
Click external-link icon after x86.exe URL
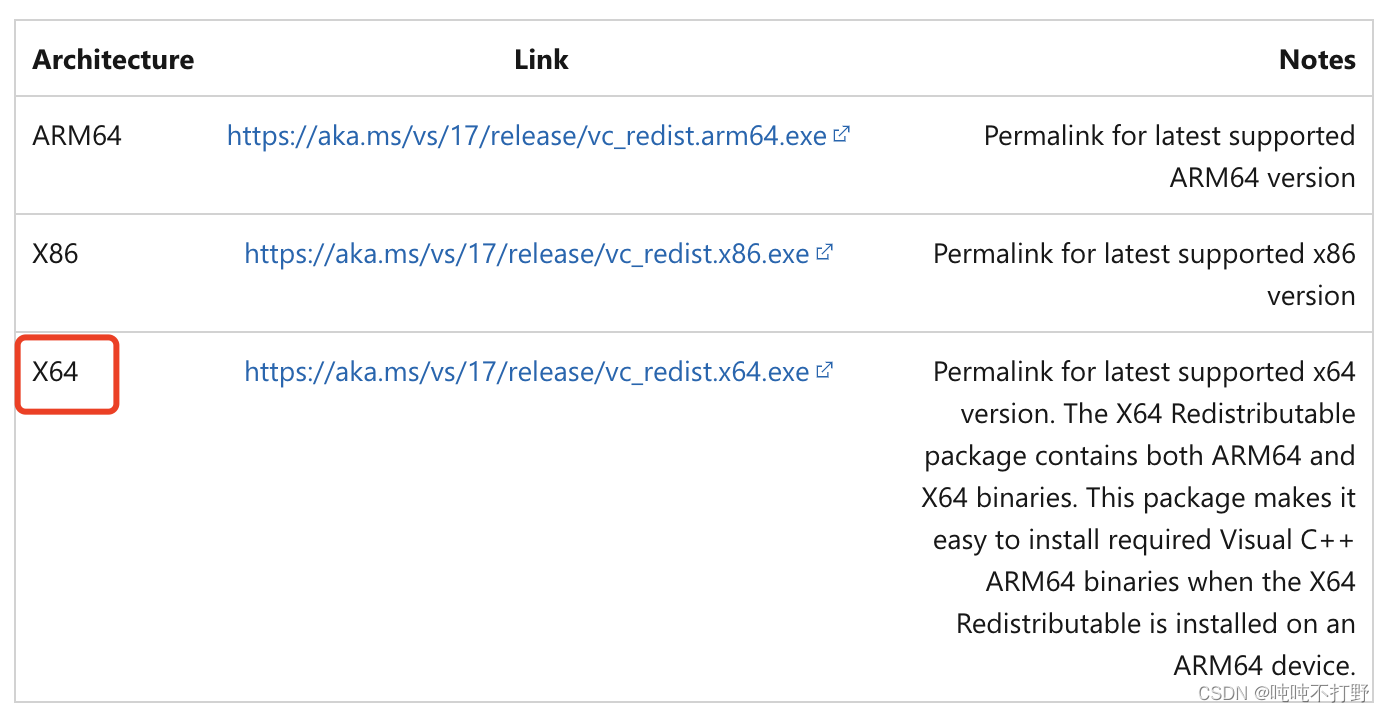point(824,252)
